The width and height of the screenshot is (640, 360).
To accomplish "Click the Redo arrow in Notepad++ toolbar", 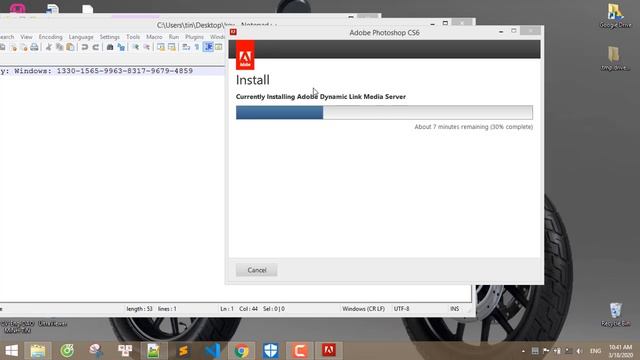I will coord(96,47).
